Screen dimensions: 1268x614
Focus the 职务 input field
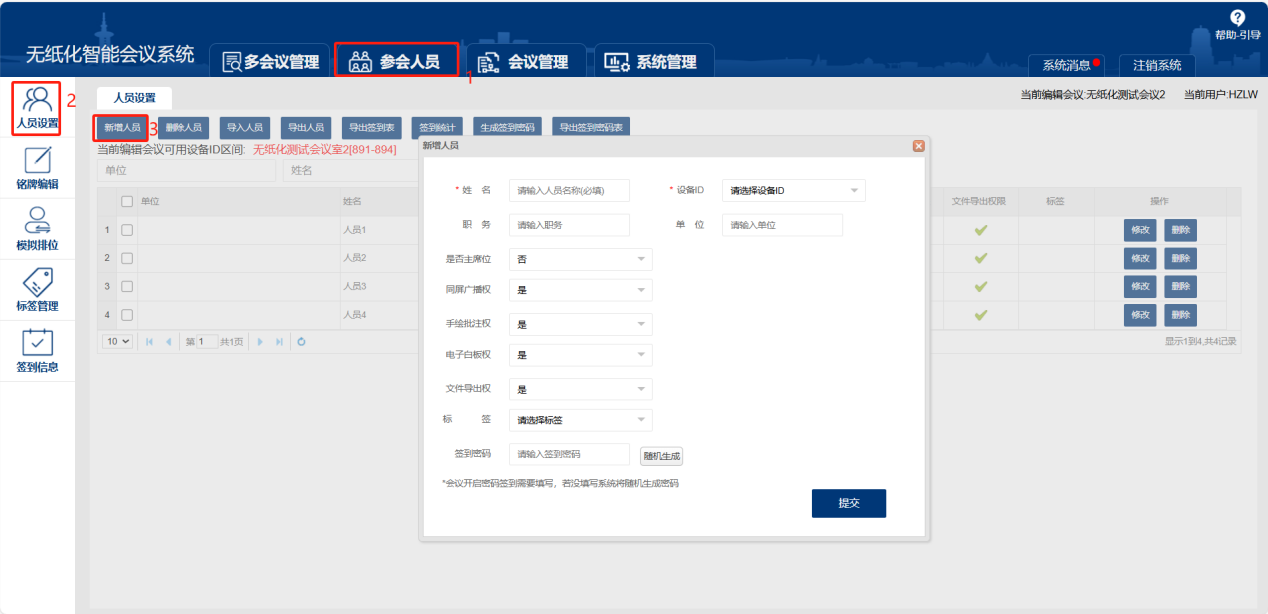569,225
